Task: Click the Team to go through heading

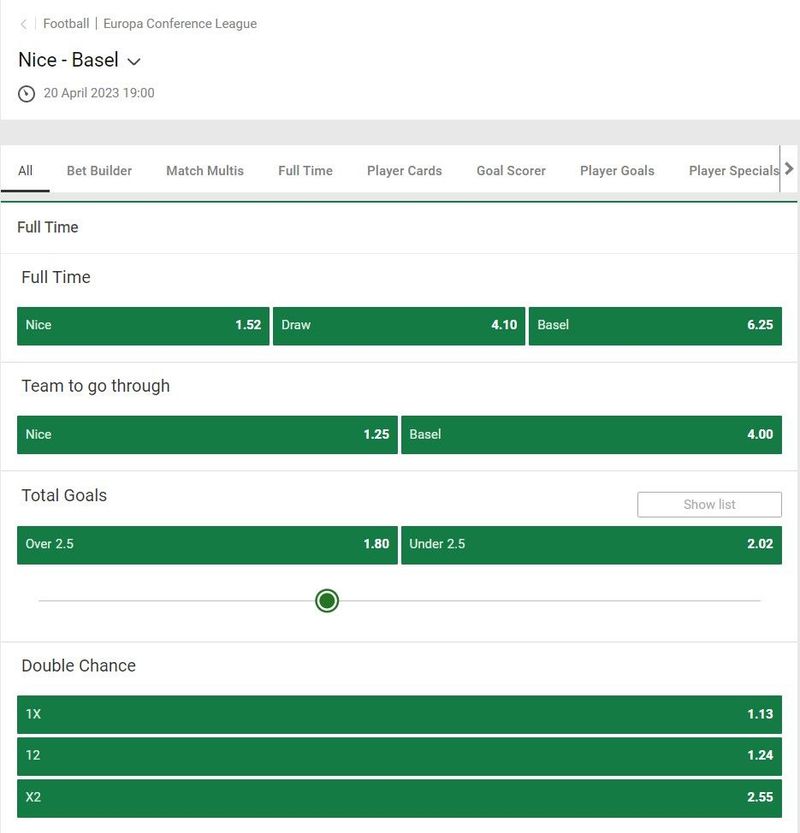Action: click(96, 386)
